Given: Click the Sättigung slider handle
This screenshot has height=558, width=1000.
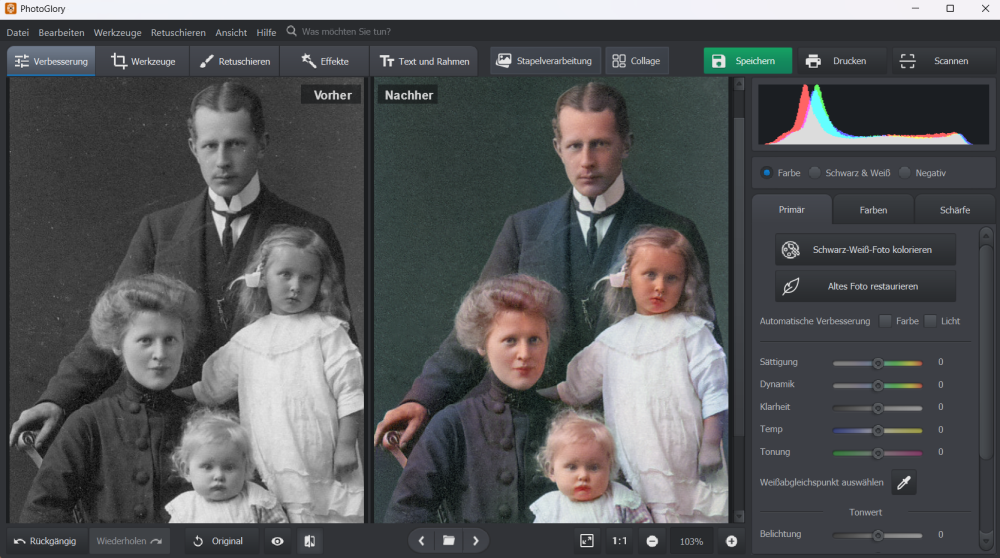Looking at the screenshot, I should [x=878, y=363].
